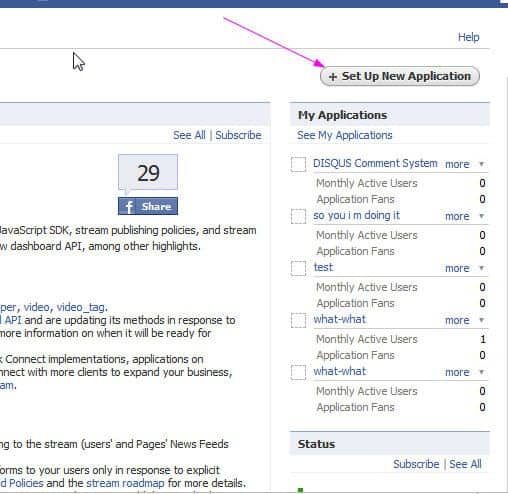This screenshot has width=508, height=494.
Task: Click the 'so you i m doing it' app icon
Action: [298, 216]
